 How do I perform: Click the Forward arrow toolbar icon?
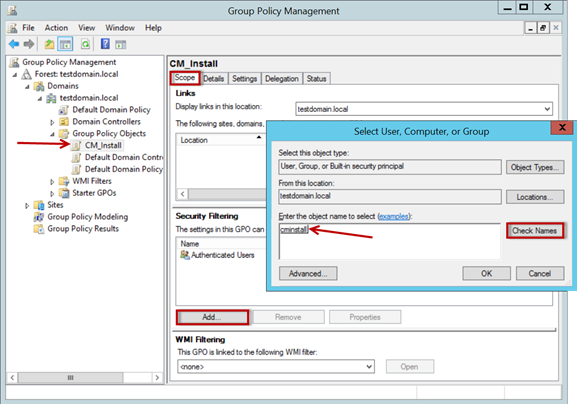[x=29, y=45]
